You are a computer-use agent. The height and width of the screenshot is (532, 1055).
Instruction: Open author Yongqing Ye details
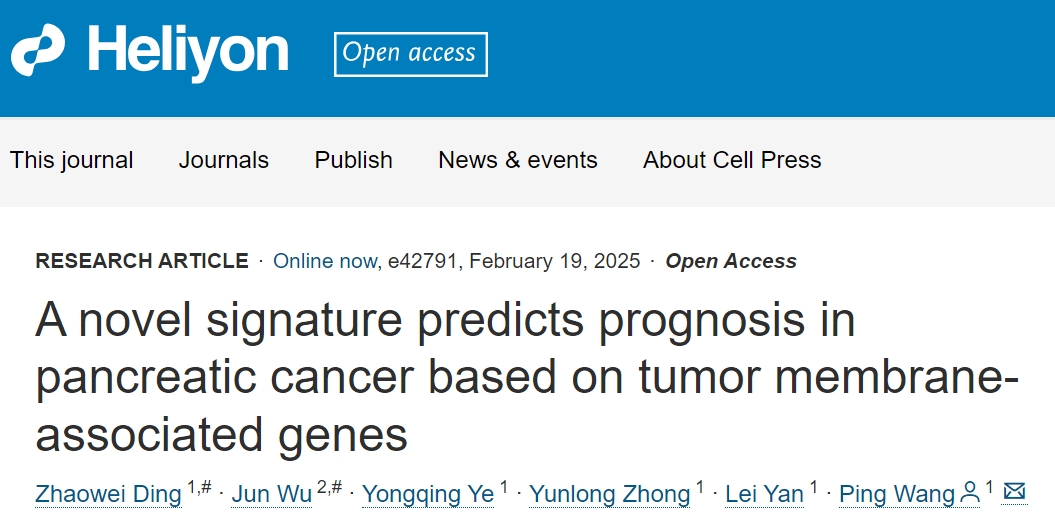[428, 494]
